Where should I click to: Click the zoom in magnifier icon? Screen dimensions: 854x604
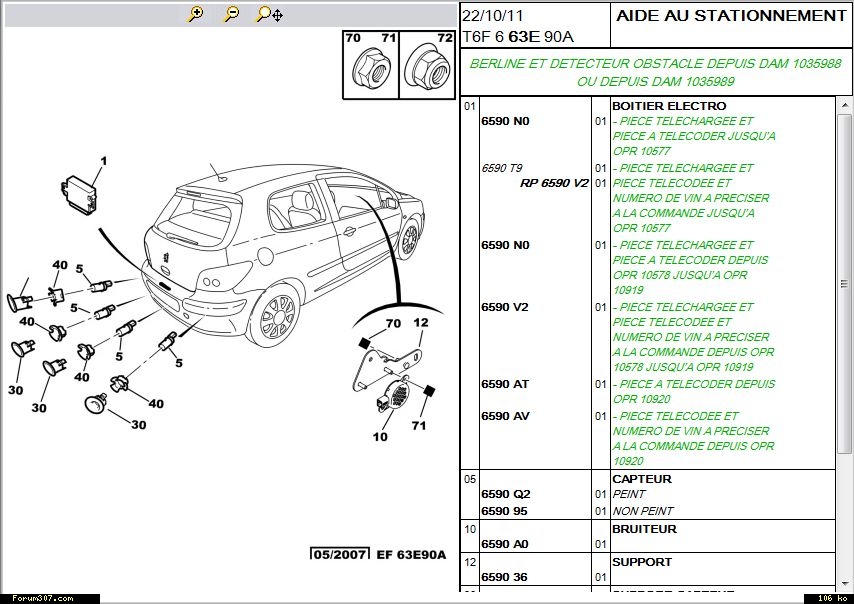click(x=196, y=14)
